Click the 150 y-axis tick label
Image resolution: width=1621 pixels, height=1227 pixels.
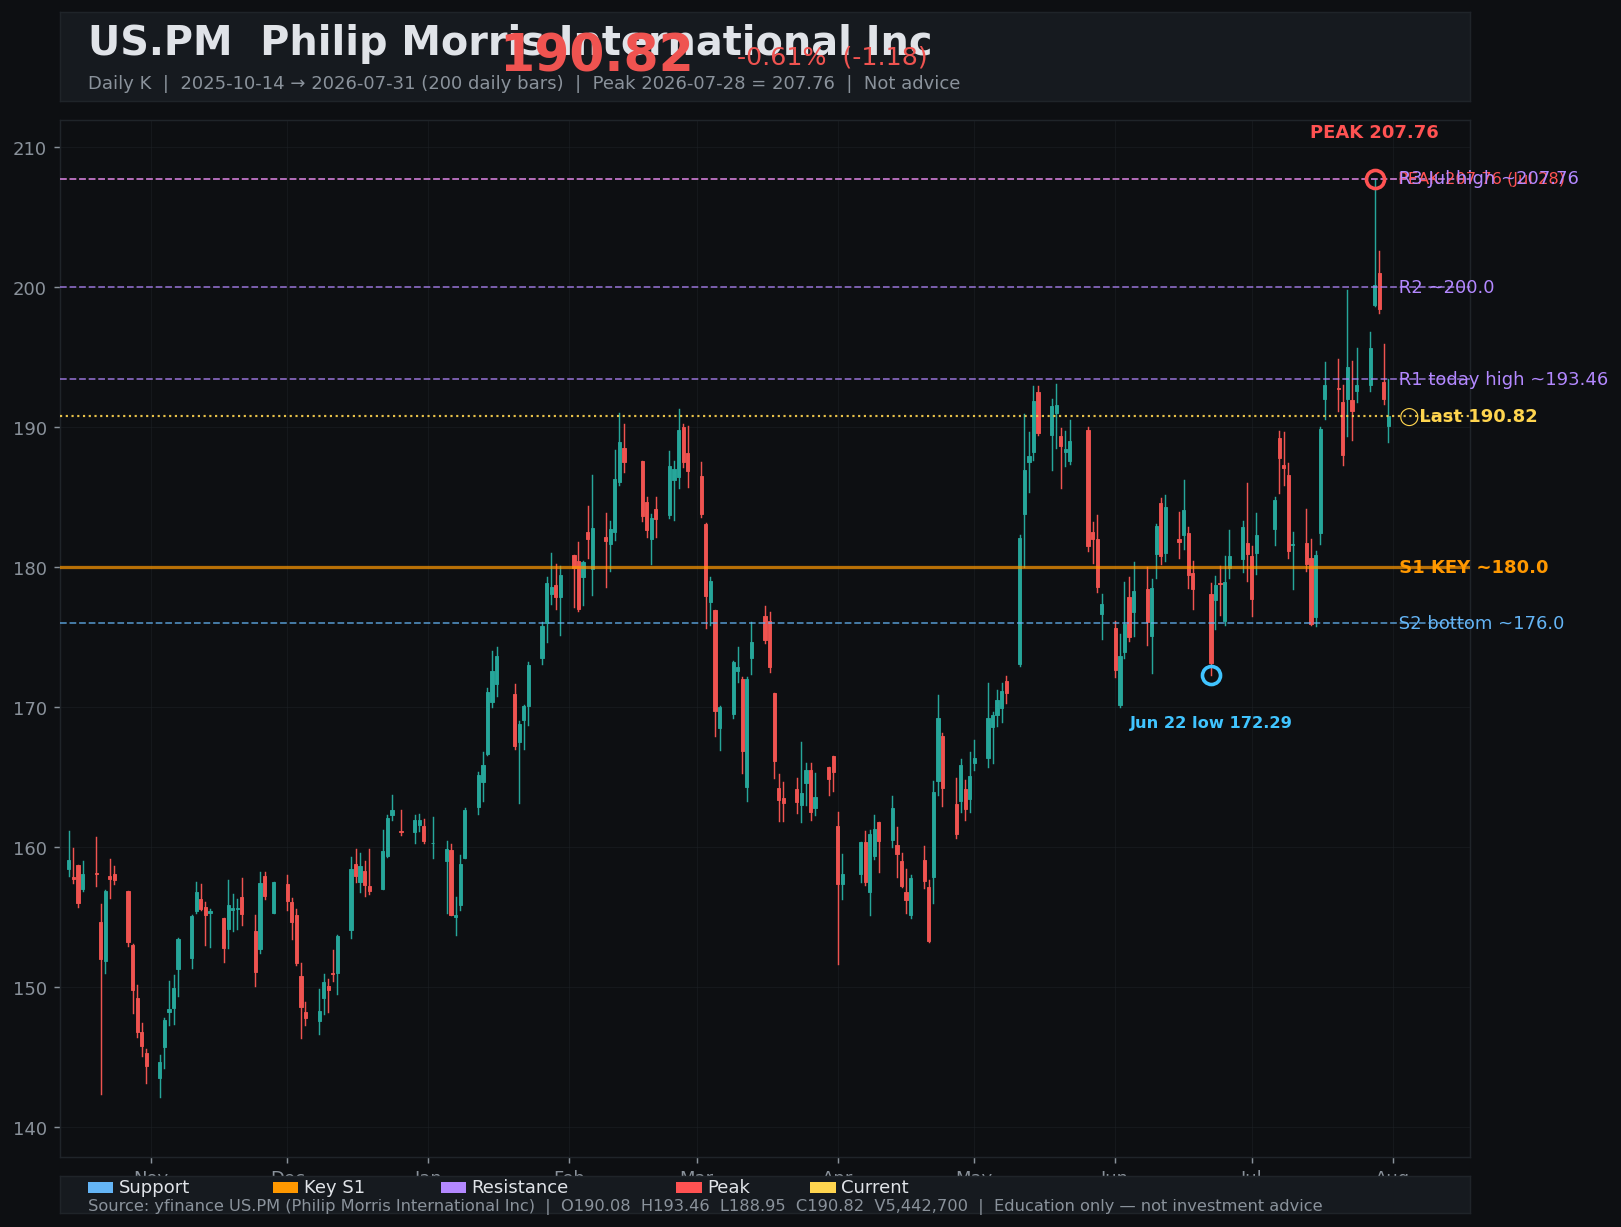(x=29, y=988)
